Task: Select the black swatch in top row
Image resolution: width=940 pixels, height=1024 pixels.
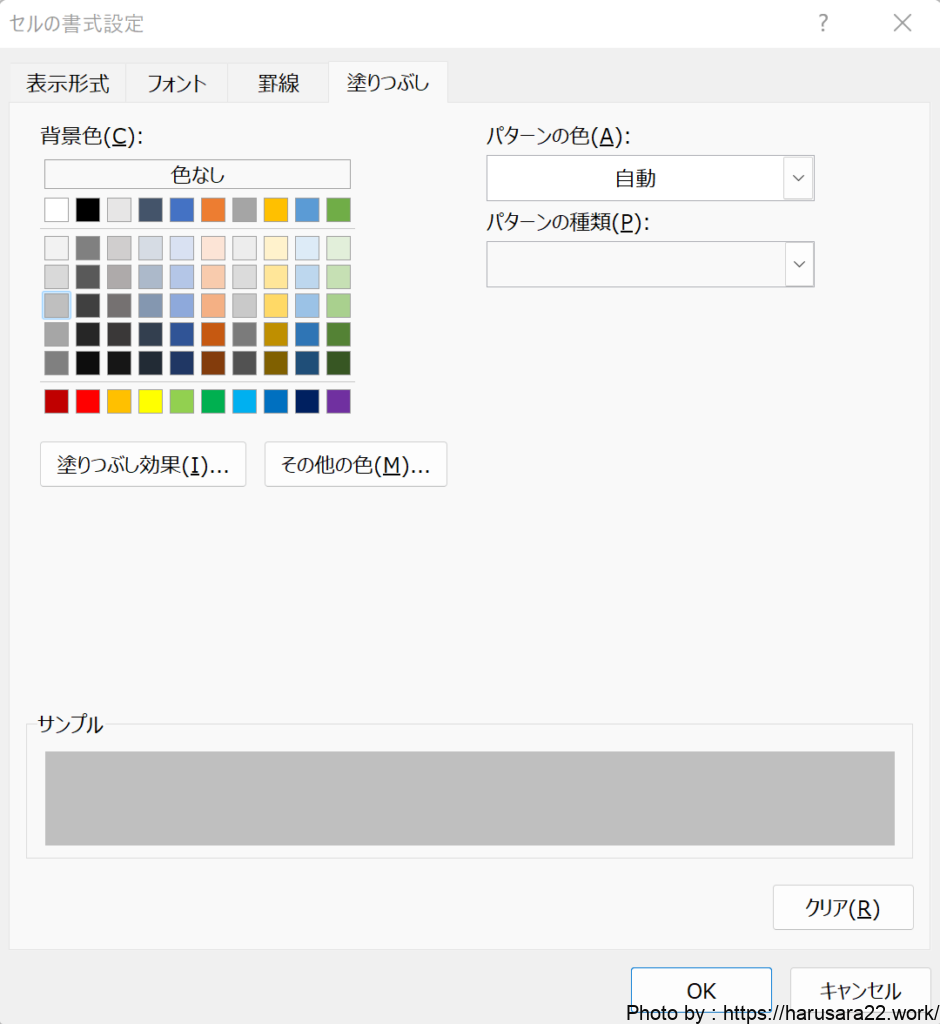Action: tap(88, 210)
